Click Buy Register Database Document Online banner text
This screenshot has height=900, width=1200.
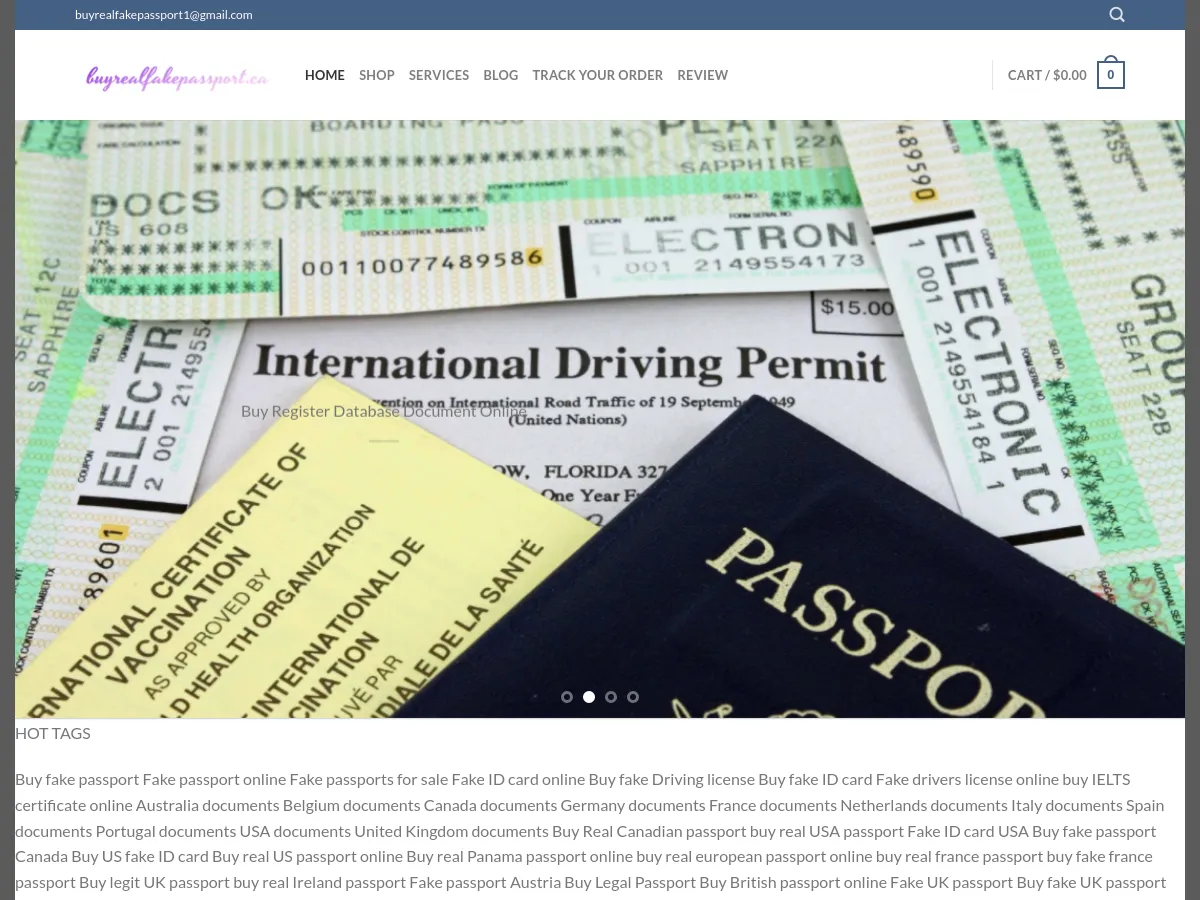click(383, 410)
